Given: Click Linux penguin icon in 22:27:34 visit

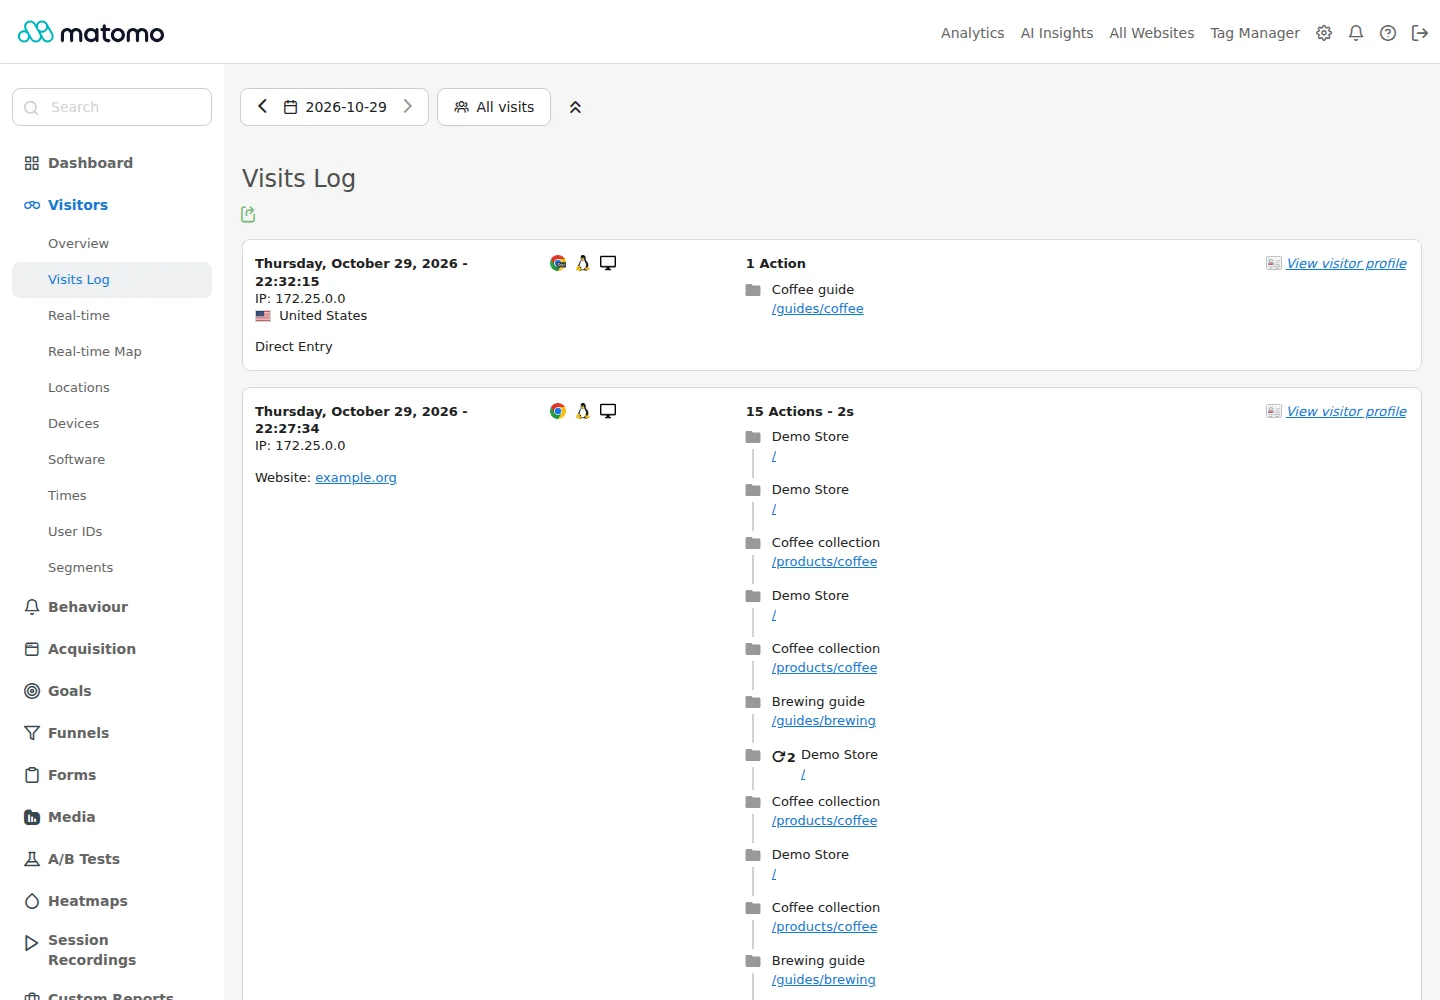Looking at the screenshot, I should point(583,411).
